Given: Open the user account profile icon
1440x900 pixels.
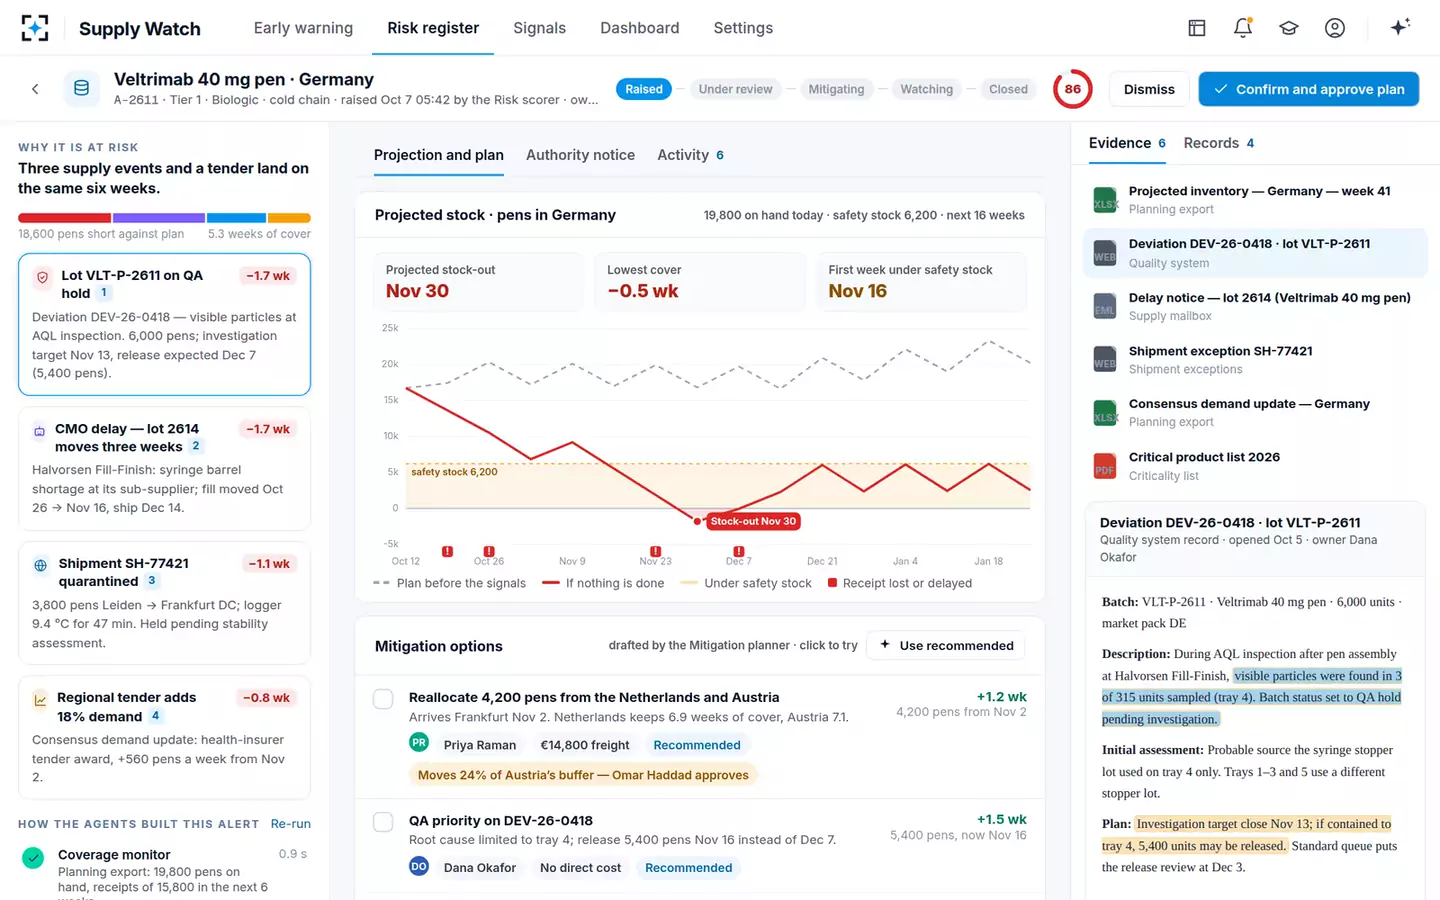Looking at the screenshot, I should [x=1335, y=28].
